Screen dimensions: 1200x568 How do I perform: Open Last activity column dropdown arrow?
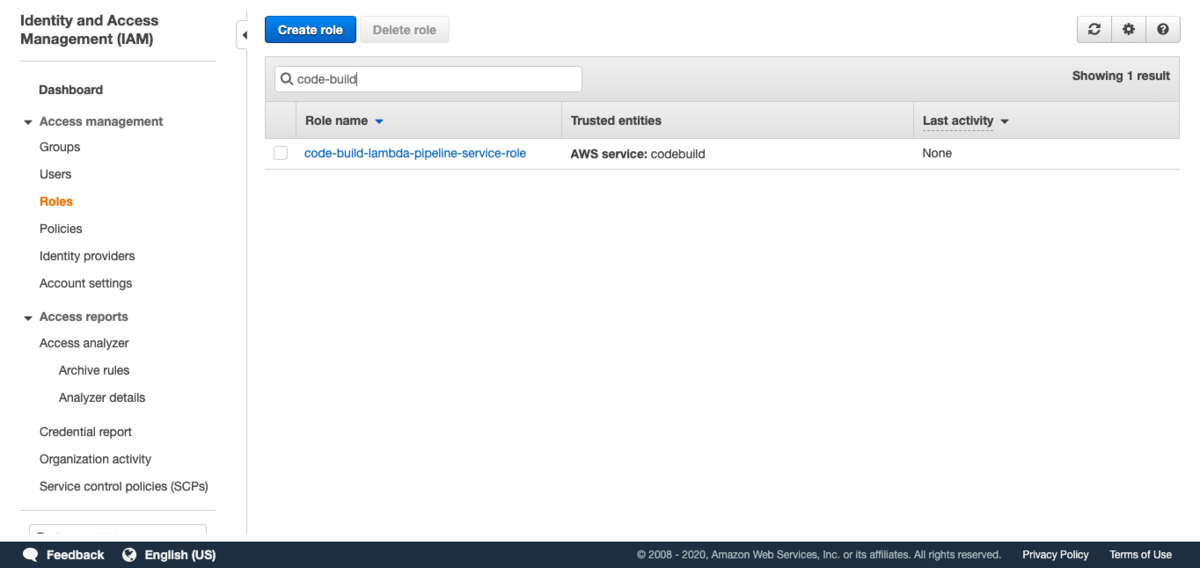[x=1004, y=121]
